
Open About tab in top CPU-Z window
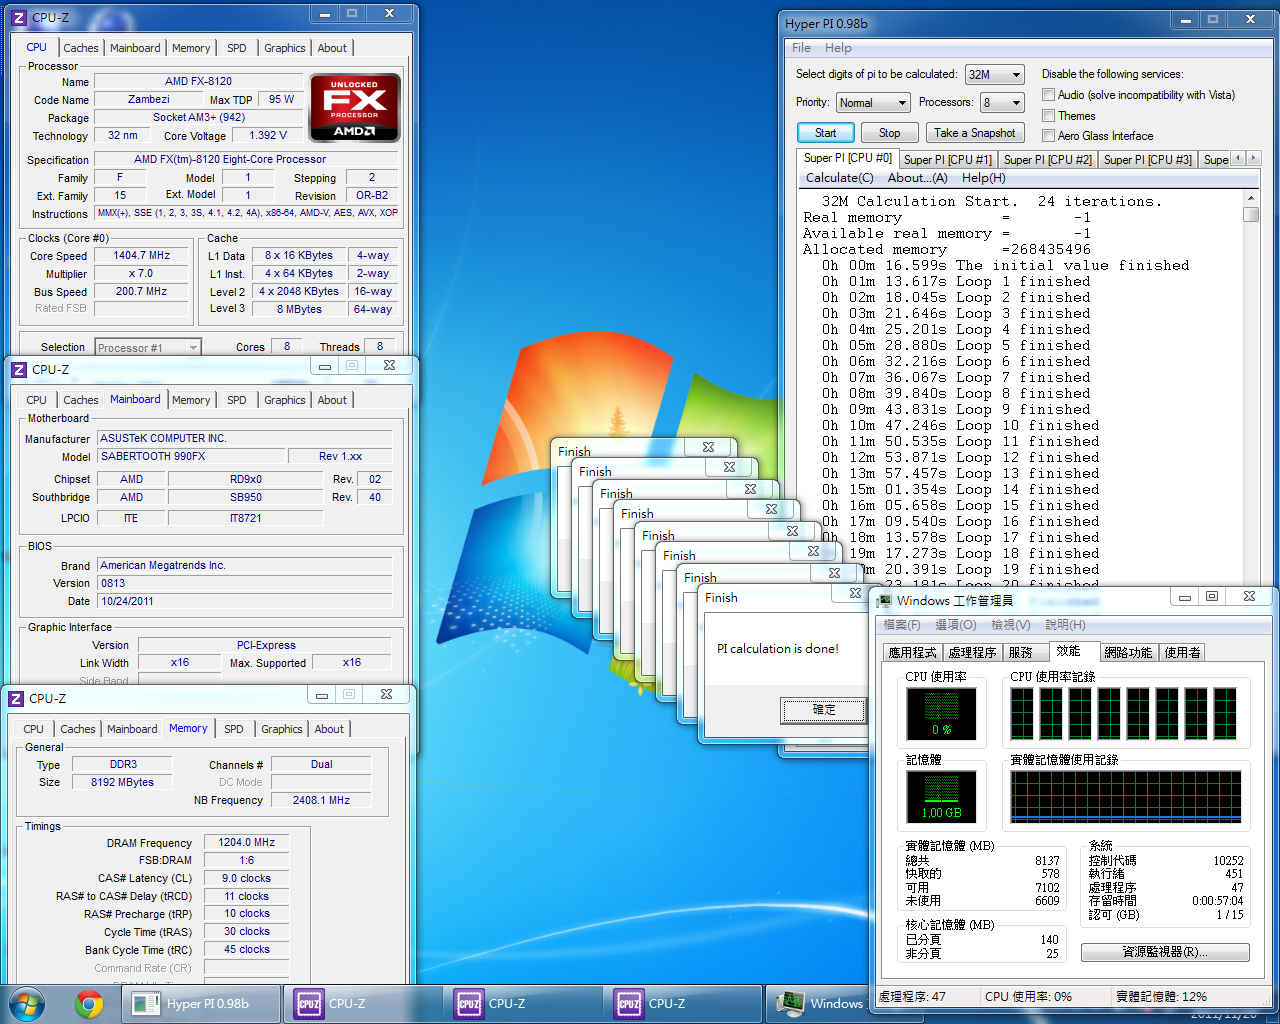(332, 48)
